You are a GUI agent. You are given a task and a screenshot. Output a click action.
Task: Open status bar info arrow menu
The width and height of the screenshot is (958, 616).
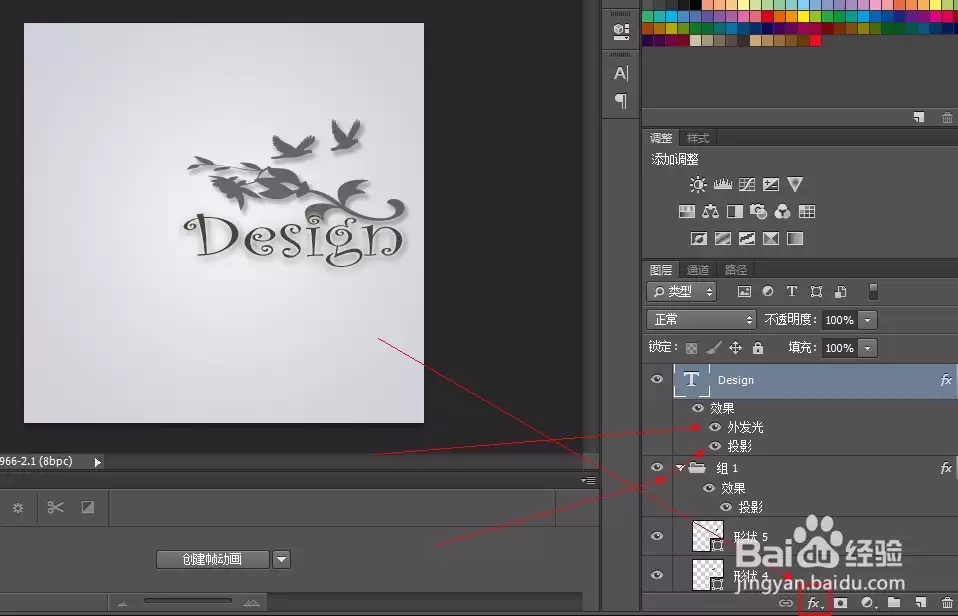[x=98, y=462]
